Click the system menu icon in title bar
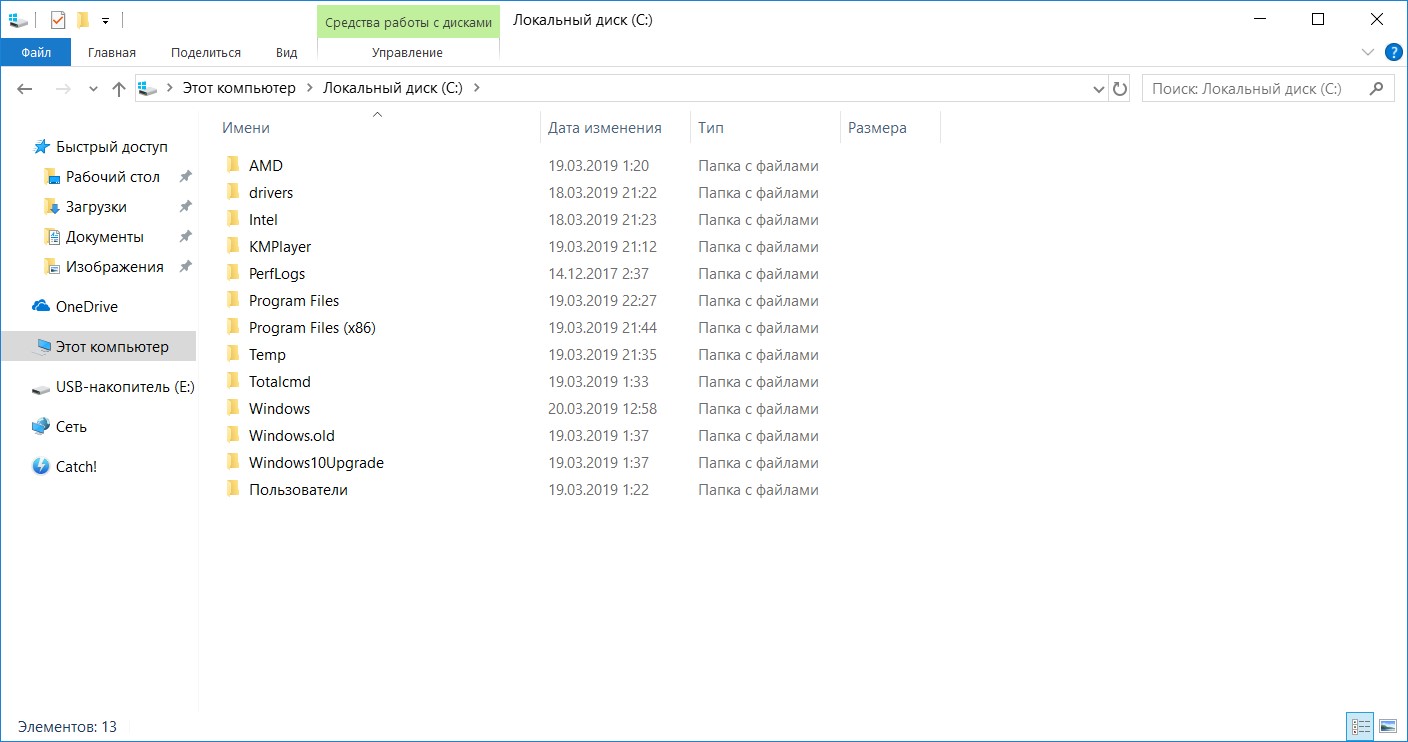The width and height of the screenshot is (1408, 742). 17,19
